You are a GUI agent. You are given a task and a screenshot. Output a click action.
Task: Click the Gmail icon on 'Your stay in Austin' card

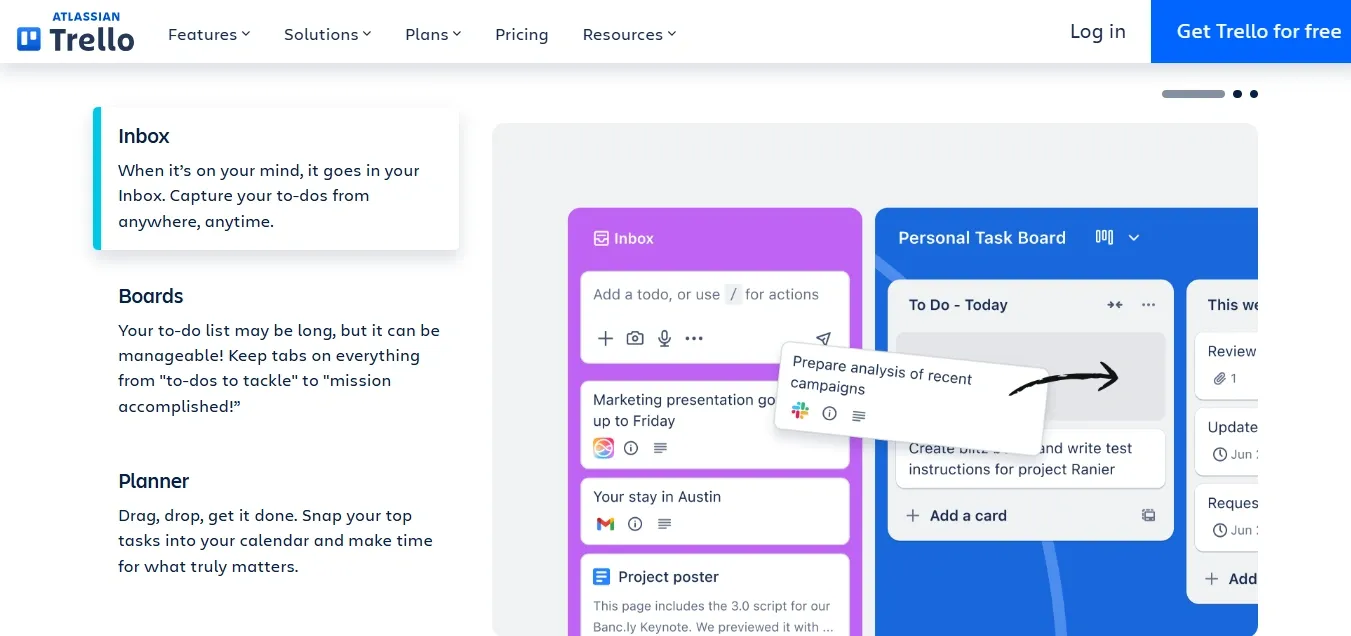click(604, 523)
